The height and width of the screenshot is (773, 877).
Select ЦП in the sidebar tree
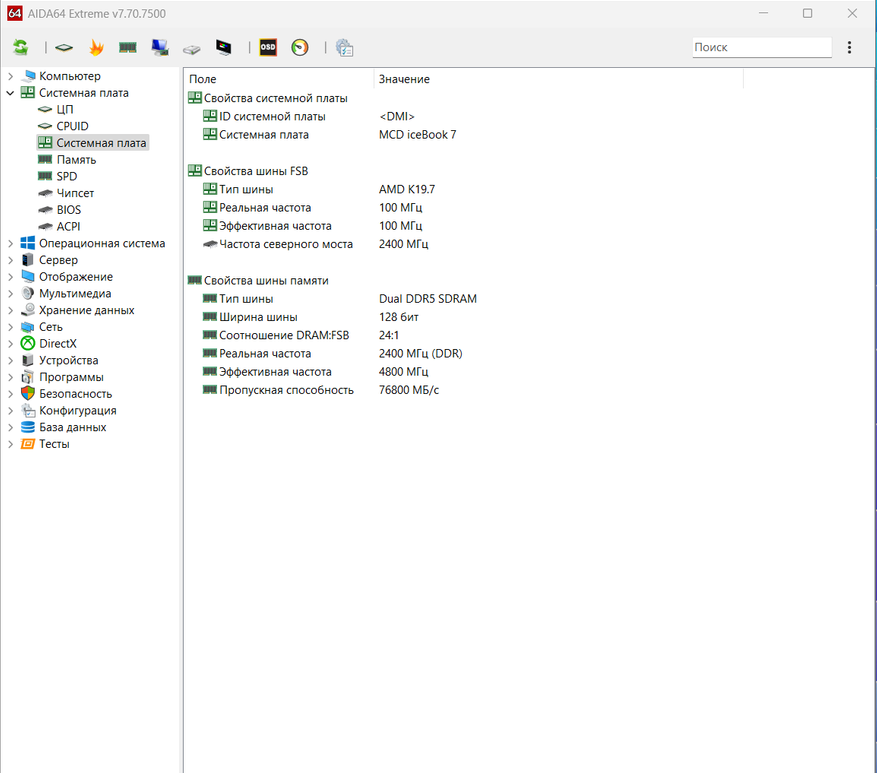pos(64,109)
